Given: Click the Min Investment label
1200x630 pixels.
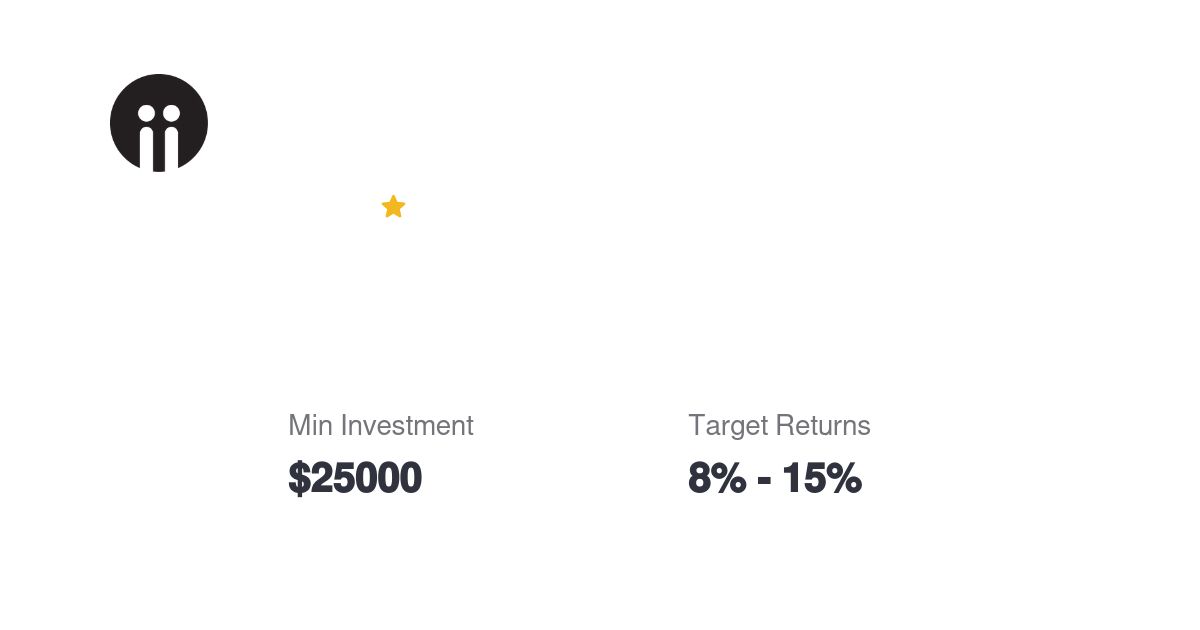Looking at the screenshot, I should [380, 425].
